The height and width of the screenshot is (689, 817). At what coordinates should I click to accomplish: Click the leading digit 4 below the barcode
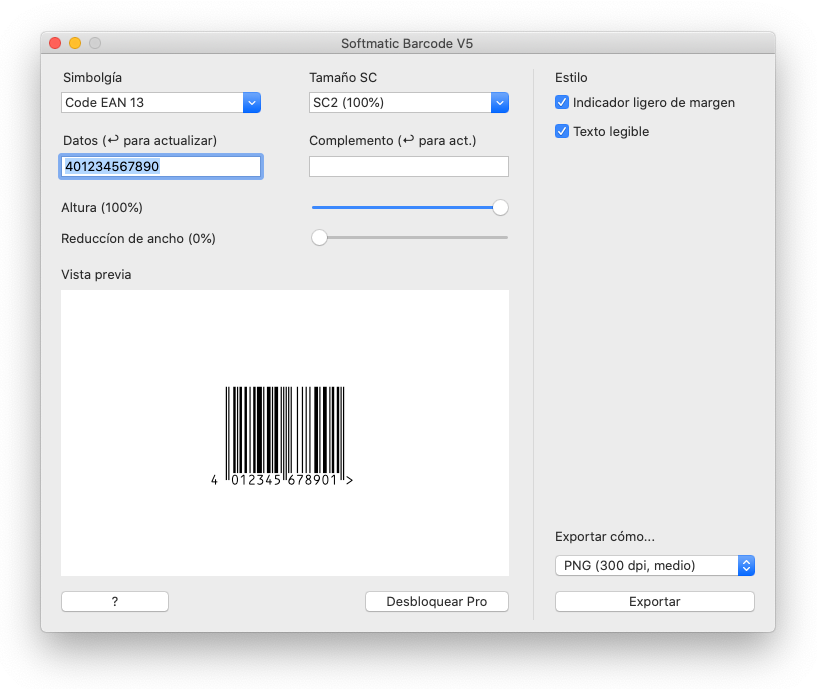[214, 481]
